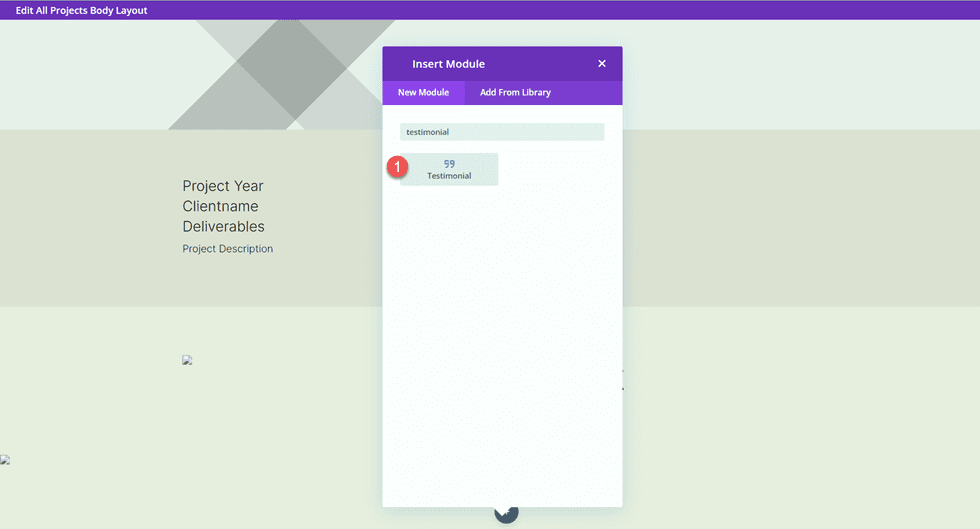Click the Edit All Projects Body Layout title
Screen dimensions: 980x529
point(81,10)
